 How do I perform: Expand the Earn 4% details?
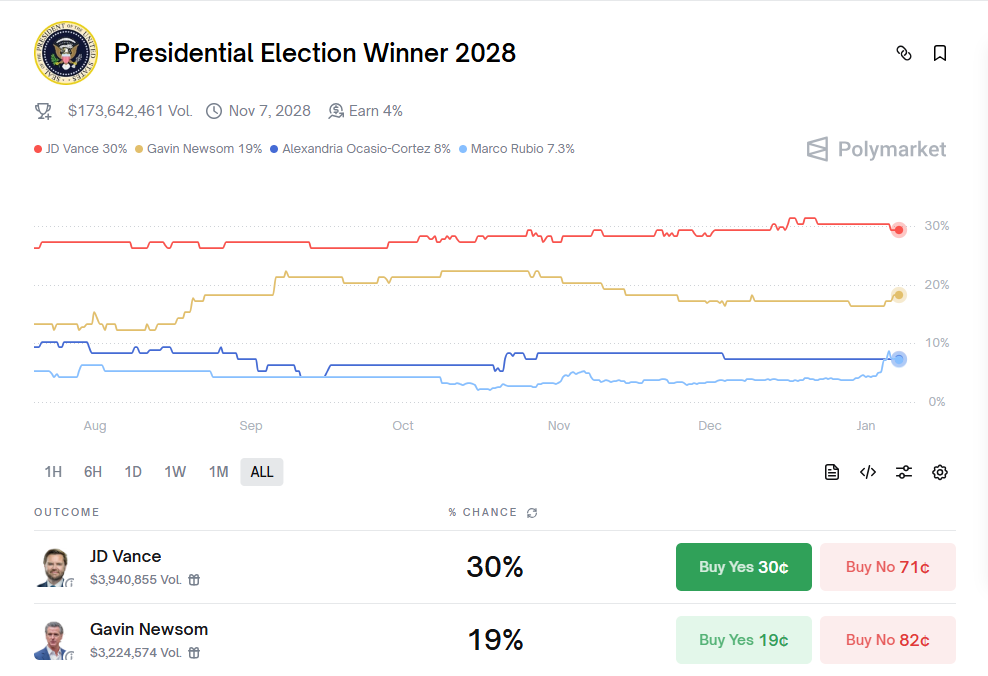(x=366, y=111)
